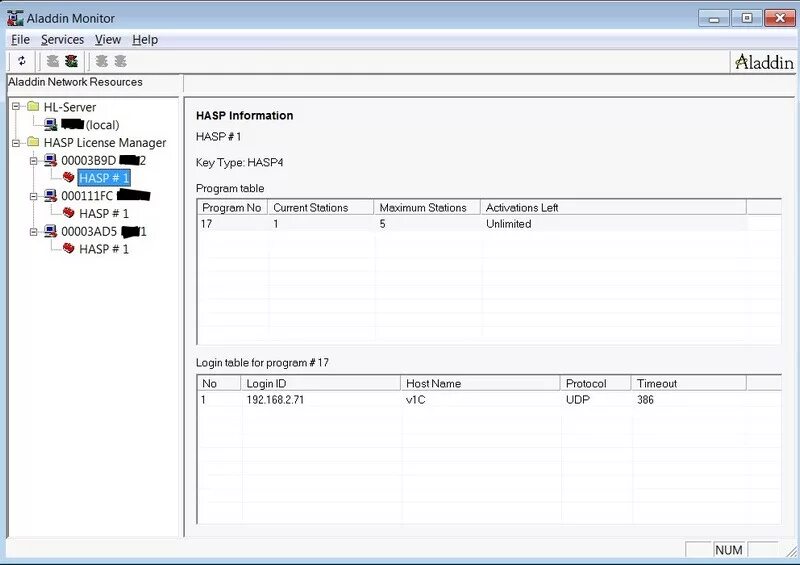
Task: Click the Timeout column header
Action: [x=689, y=383]
